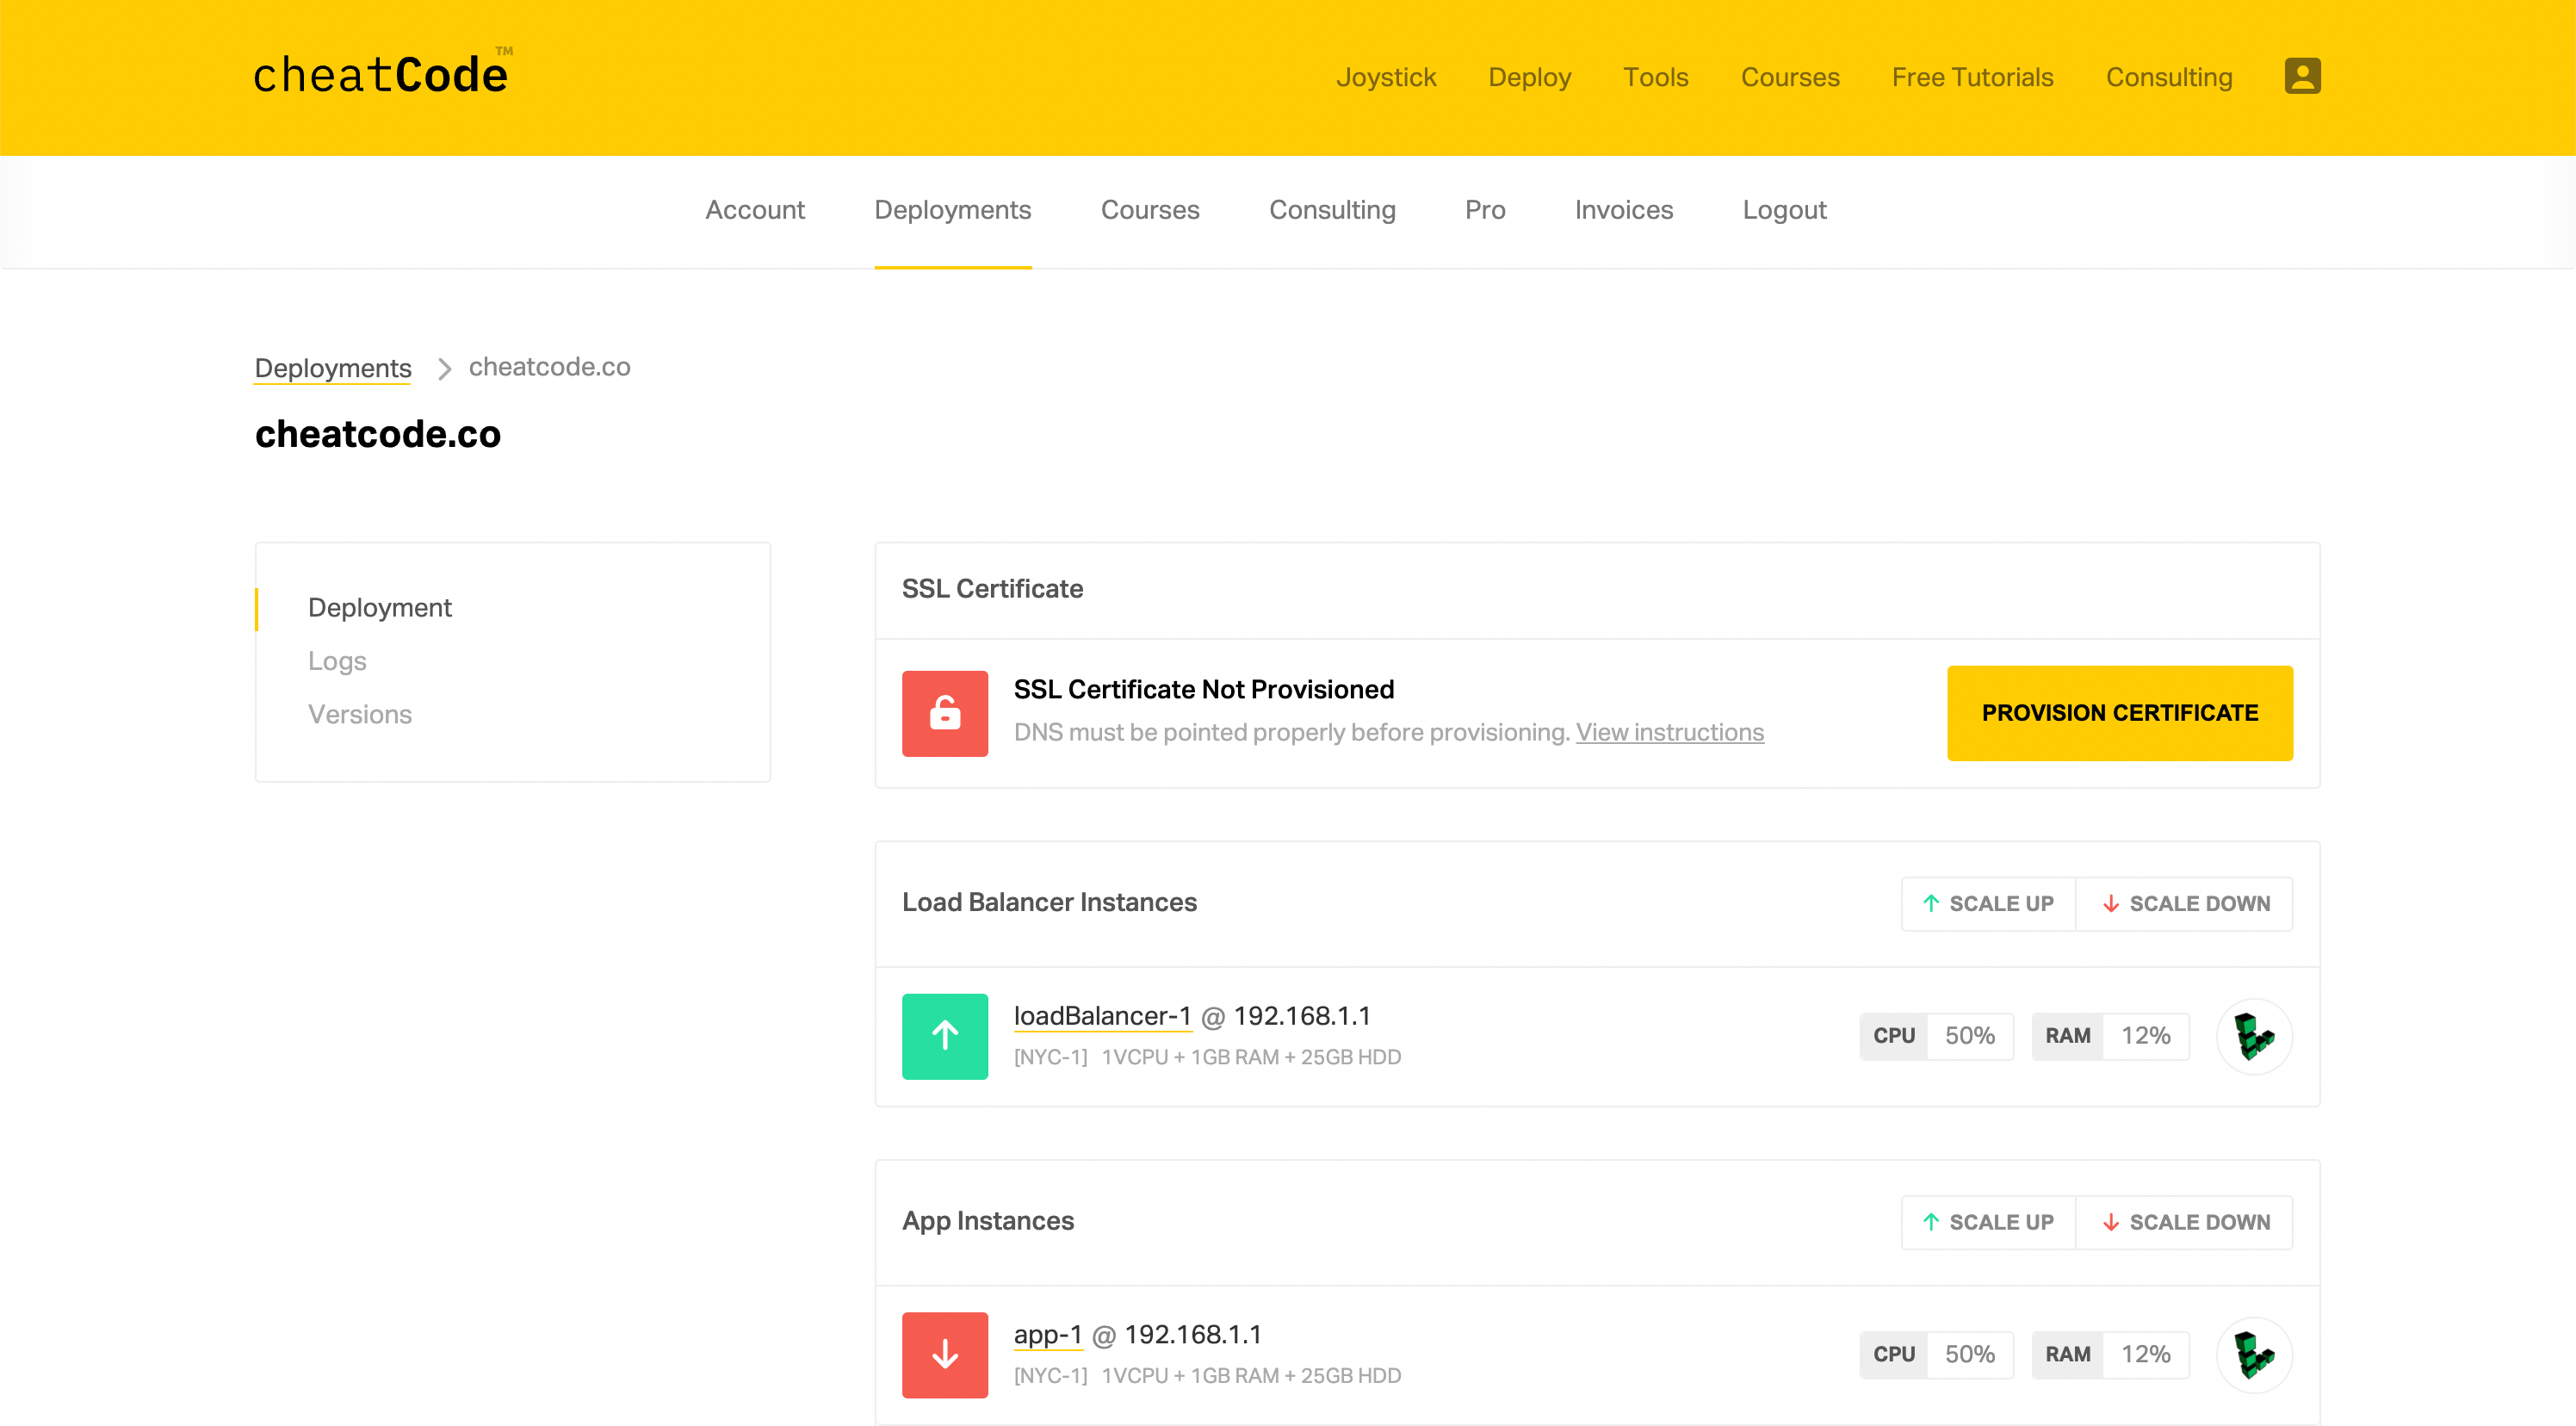Click the Deployments breadcrumb link
The image size is (2576, 1426).
(332, 368)
